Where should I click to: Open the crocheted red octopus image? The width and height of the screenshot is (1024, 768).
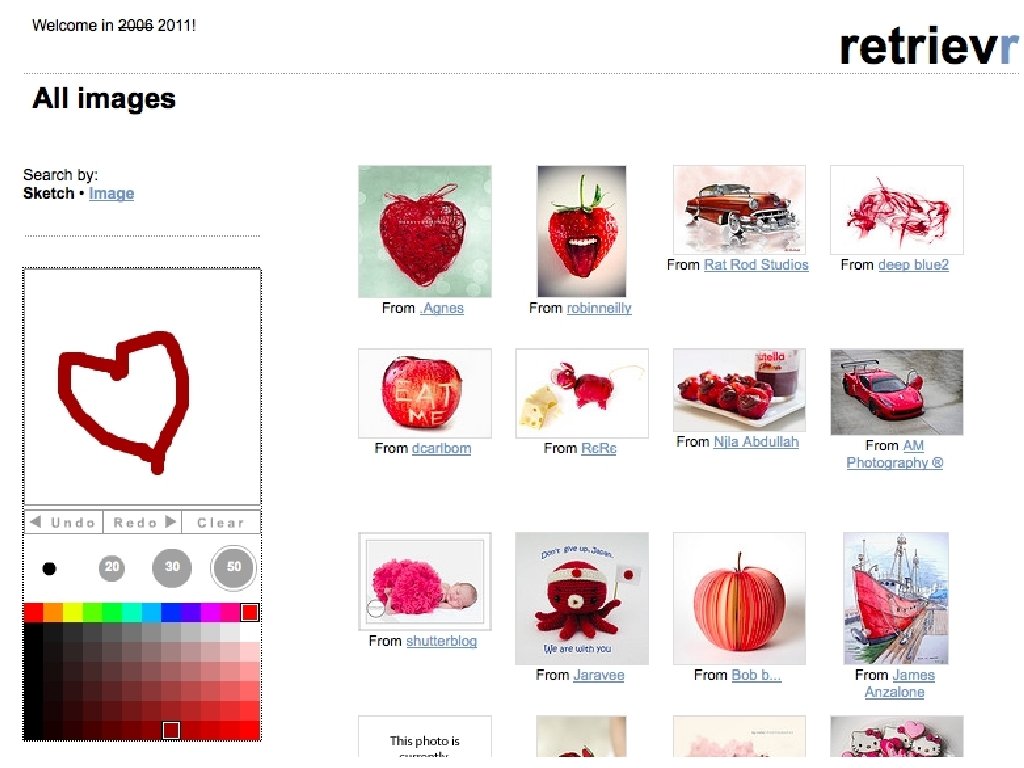pos(582,598)
